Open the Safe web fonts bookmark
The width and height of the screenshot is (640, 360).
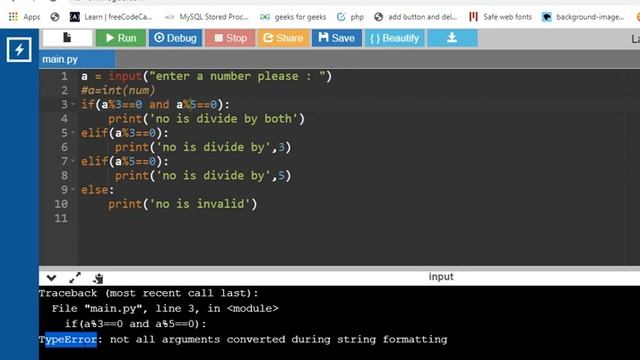(x=500, y=17)
